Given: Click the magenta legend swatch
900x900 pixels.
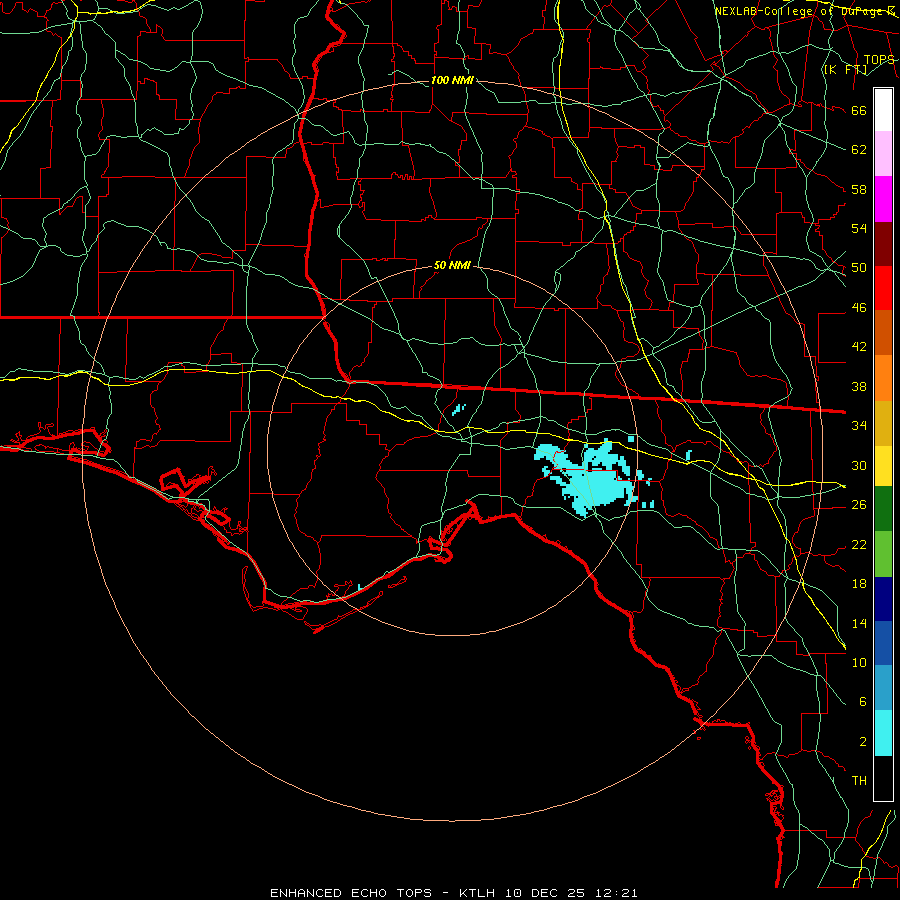Looking at the screenshot, I should (883, 199).
